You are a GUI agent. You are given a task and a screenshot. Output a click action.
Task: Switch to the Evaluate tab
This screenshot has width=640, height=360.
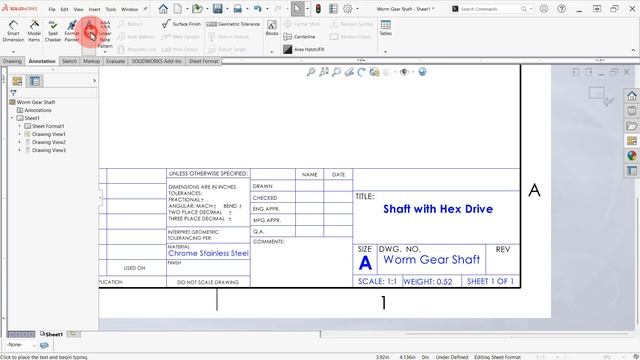116,61
